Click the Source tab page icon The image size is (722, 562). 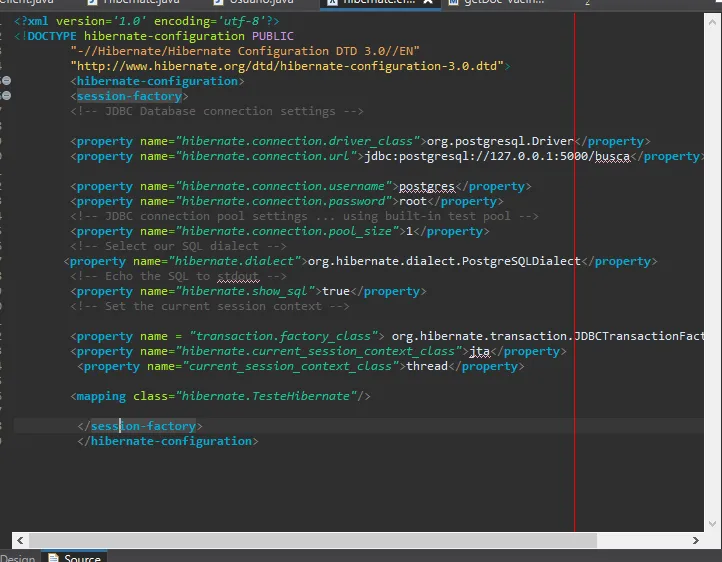54,557
